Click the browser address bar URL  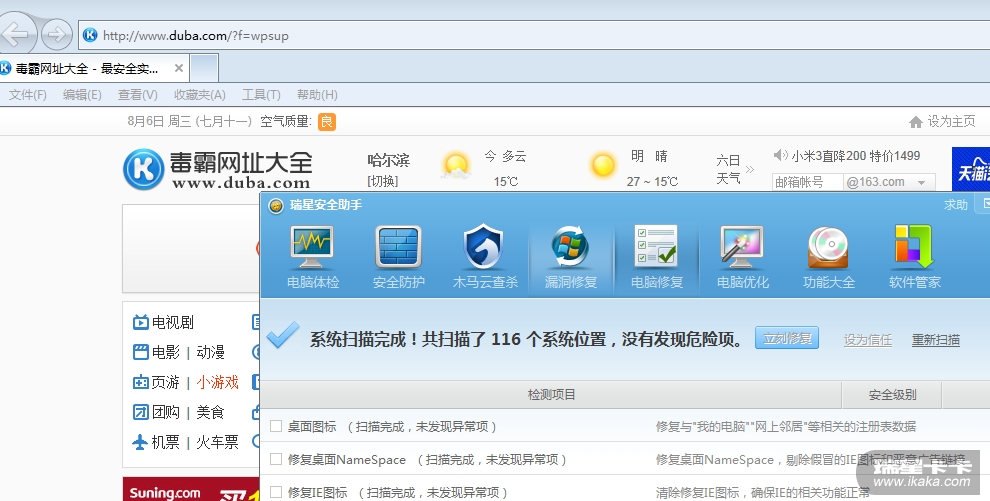(196, 36)
